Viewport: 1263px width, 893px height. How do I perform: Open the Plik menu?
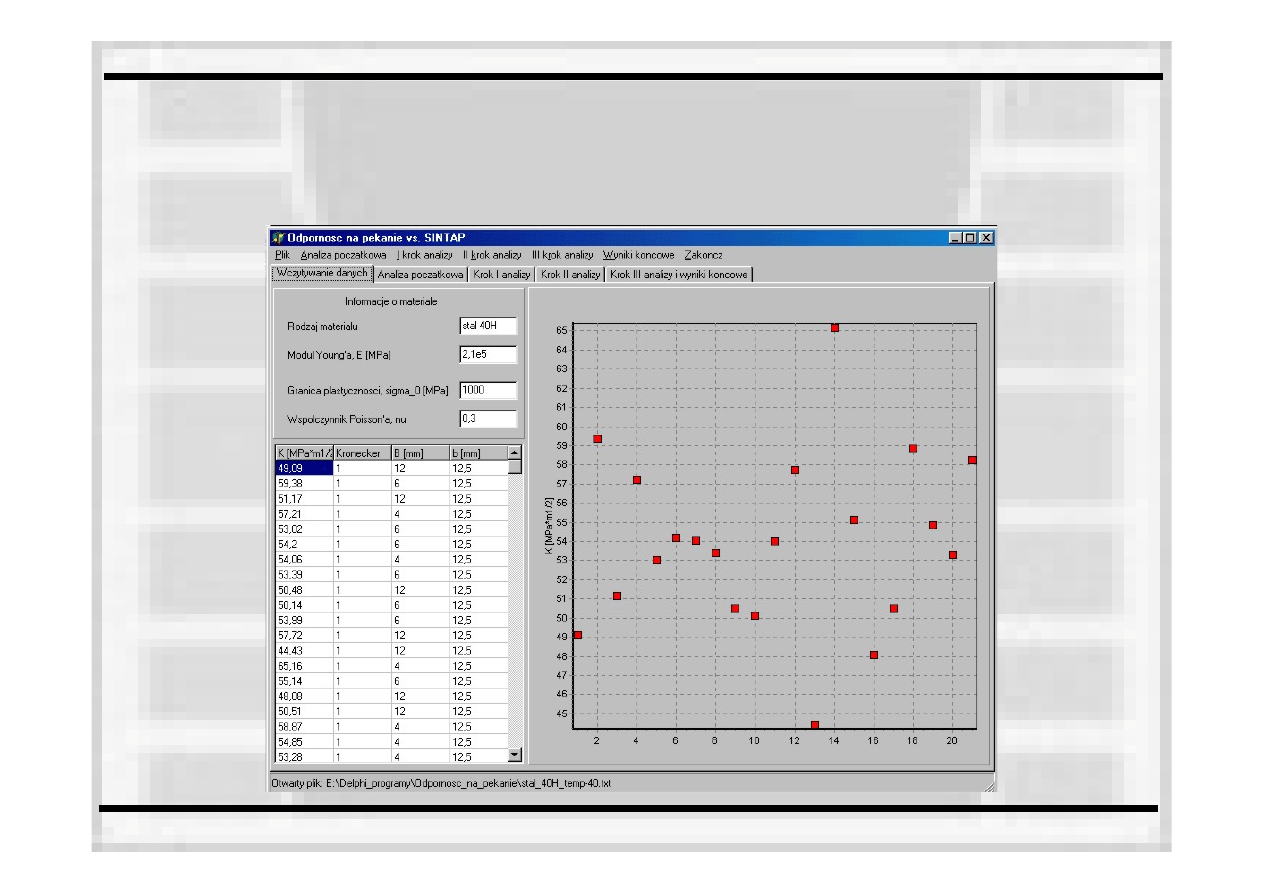[x=282, y=255]
